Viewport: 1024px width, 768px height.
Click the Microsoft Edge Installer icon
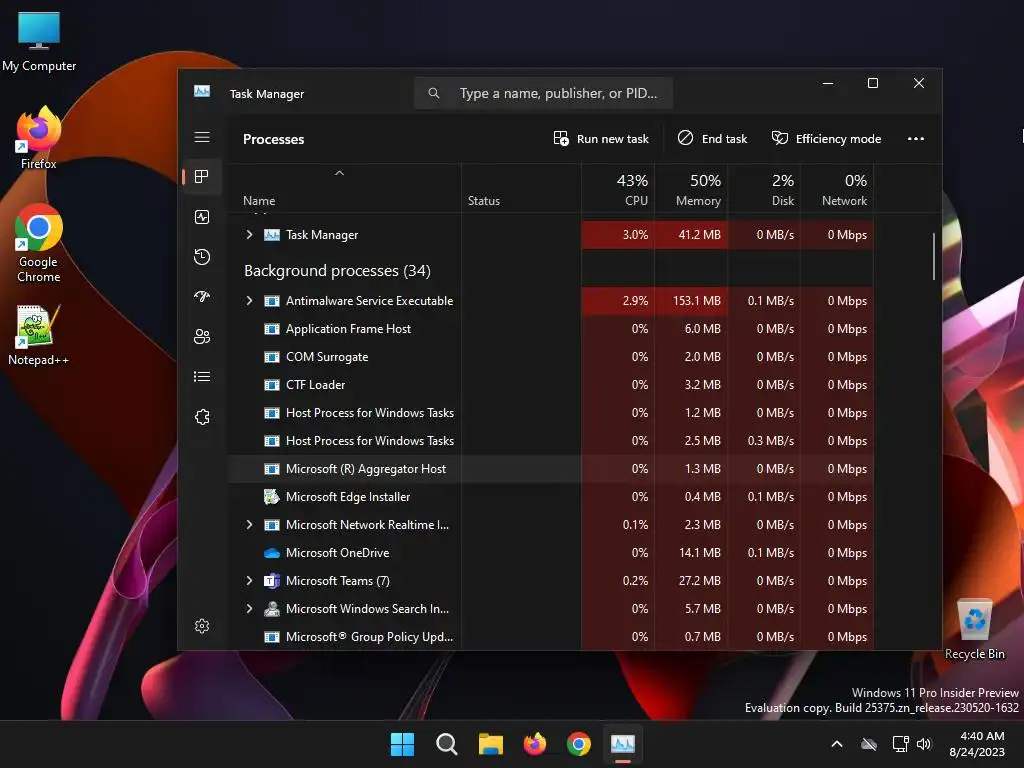click(272, 497)
